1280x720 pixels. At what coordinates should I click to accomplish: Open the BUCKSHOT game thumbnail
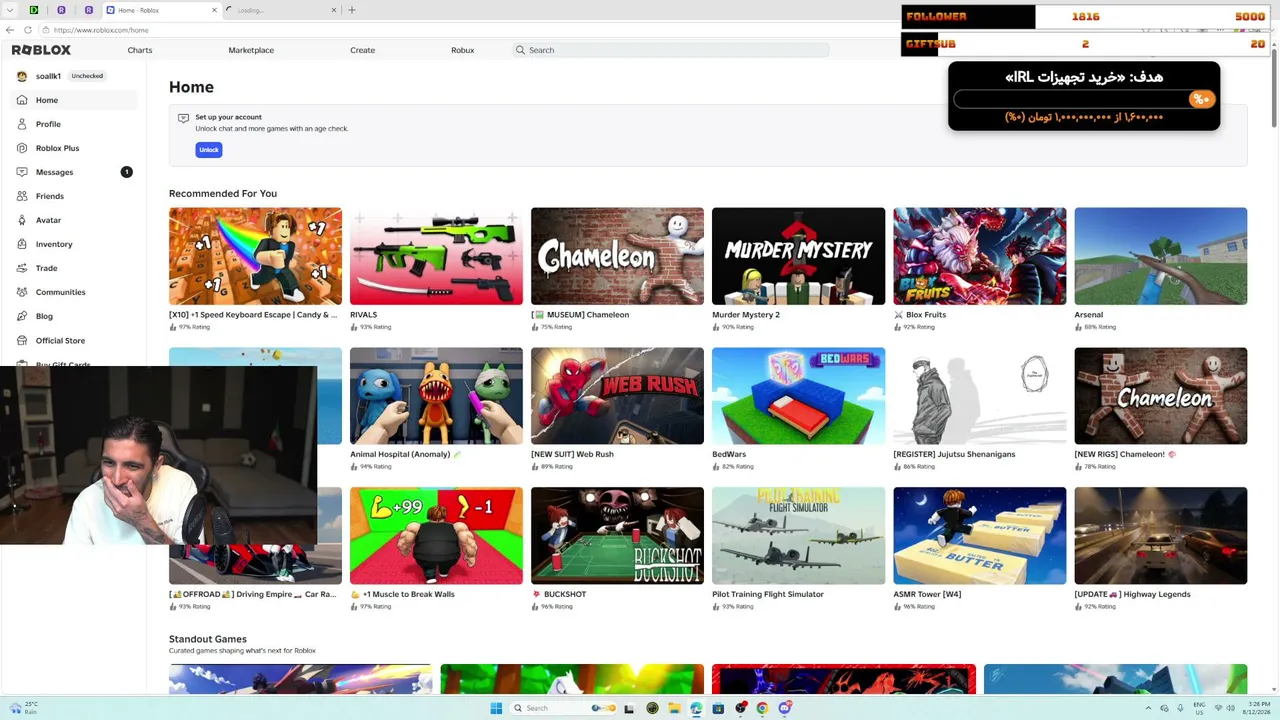click(x=617, y=536)
